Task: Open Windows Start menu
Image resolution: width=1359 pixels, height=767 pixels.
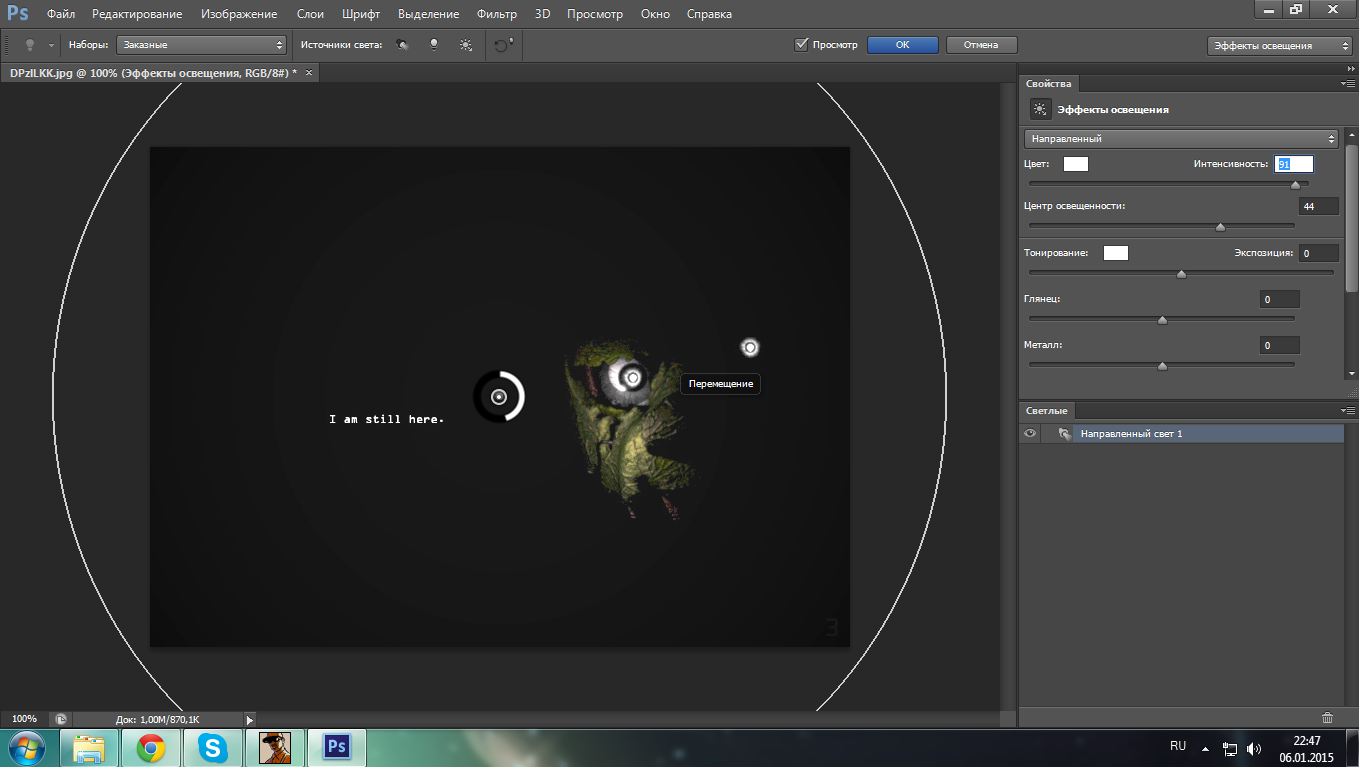Action: pos(28,747)
